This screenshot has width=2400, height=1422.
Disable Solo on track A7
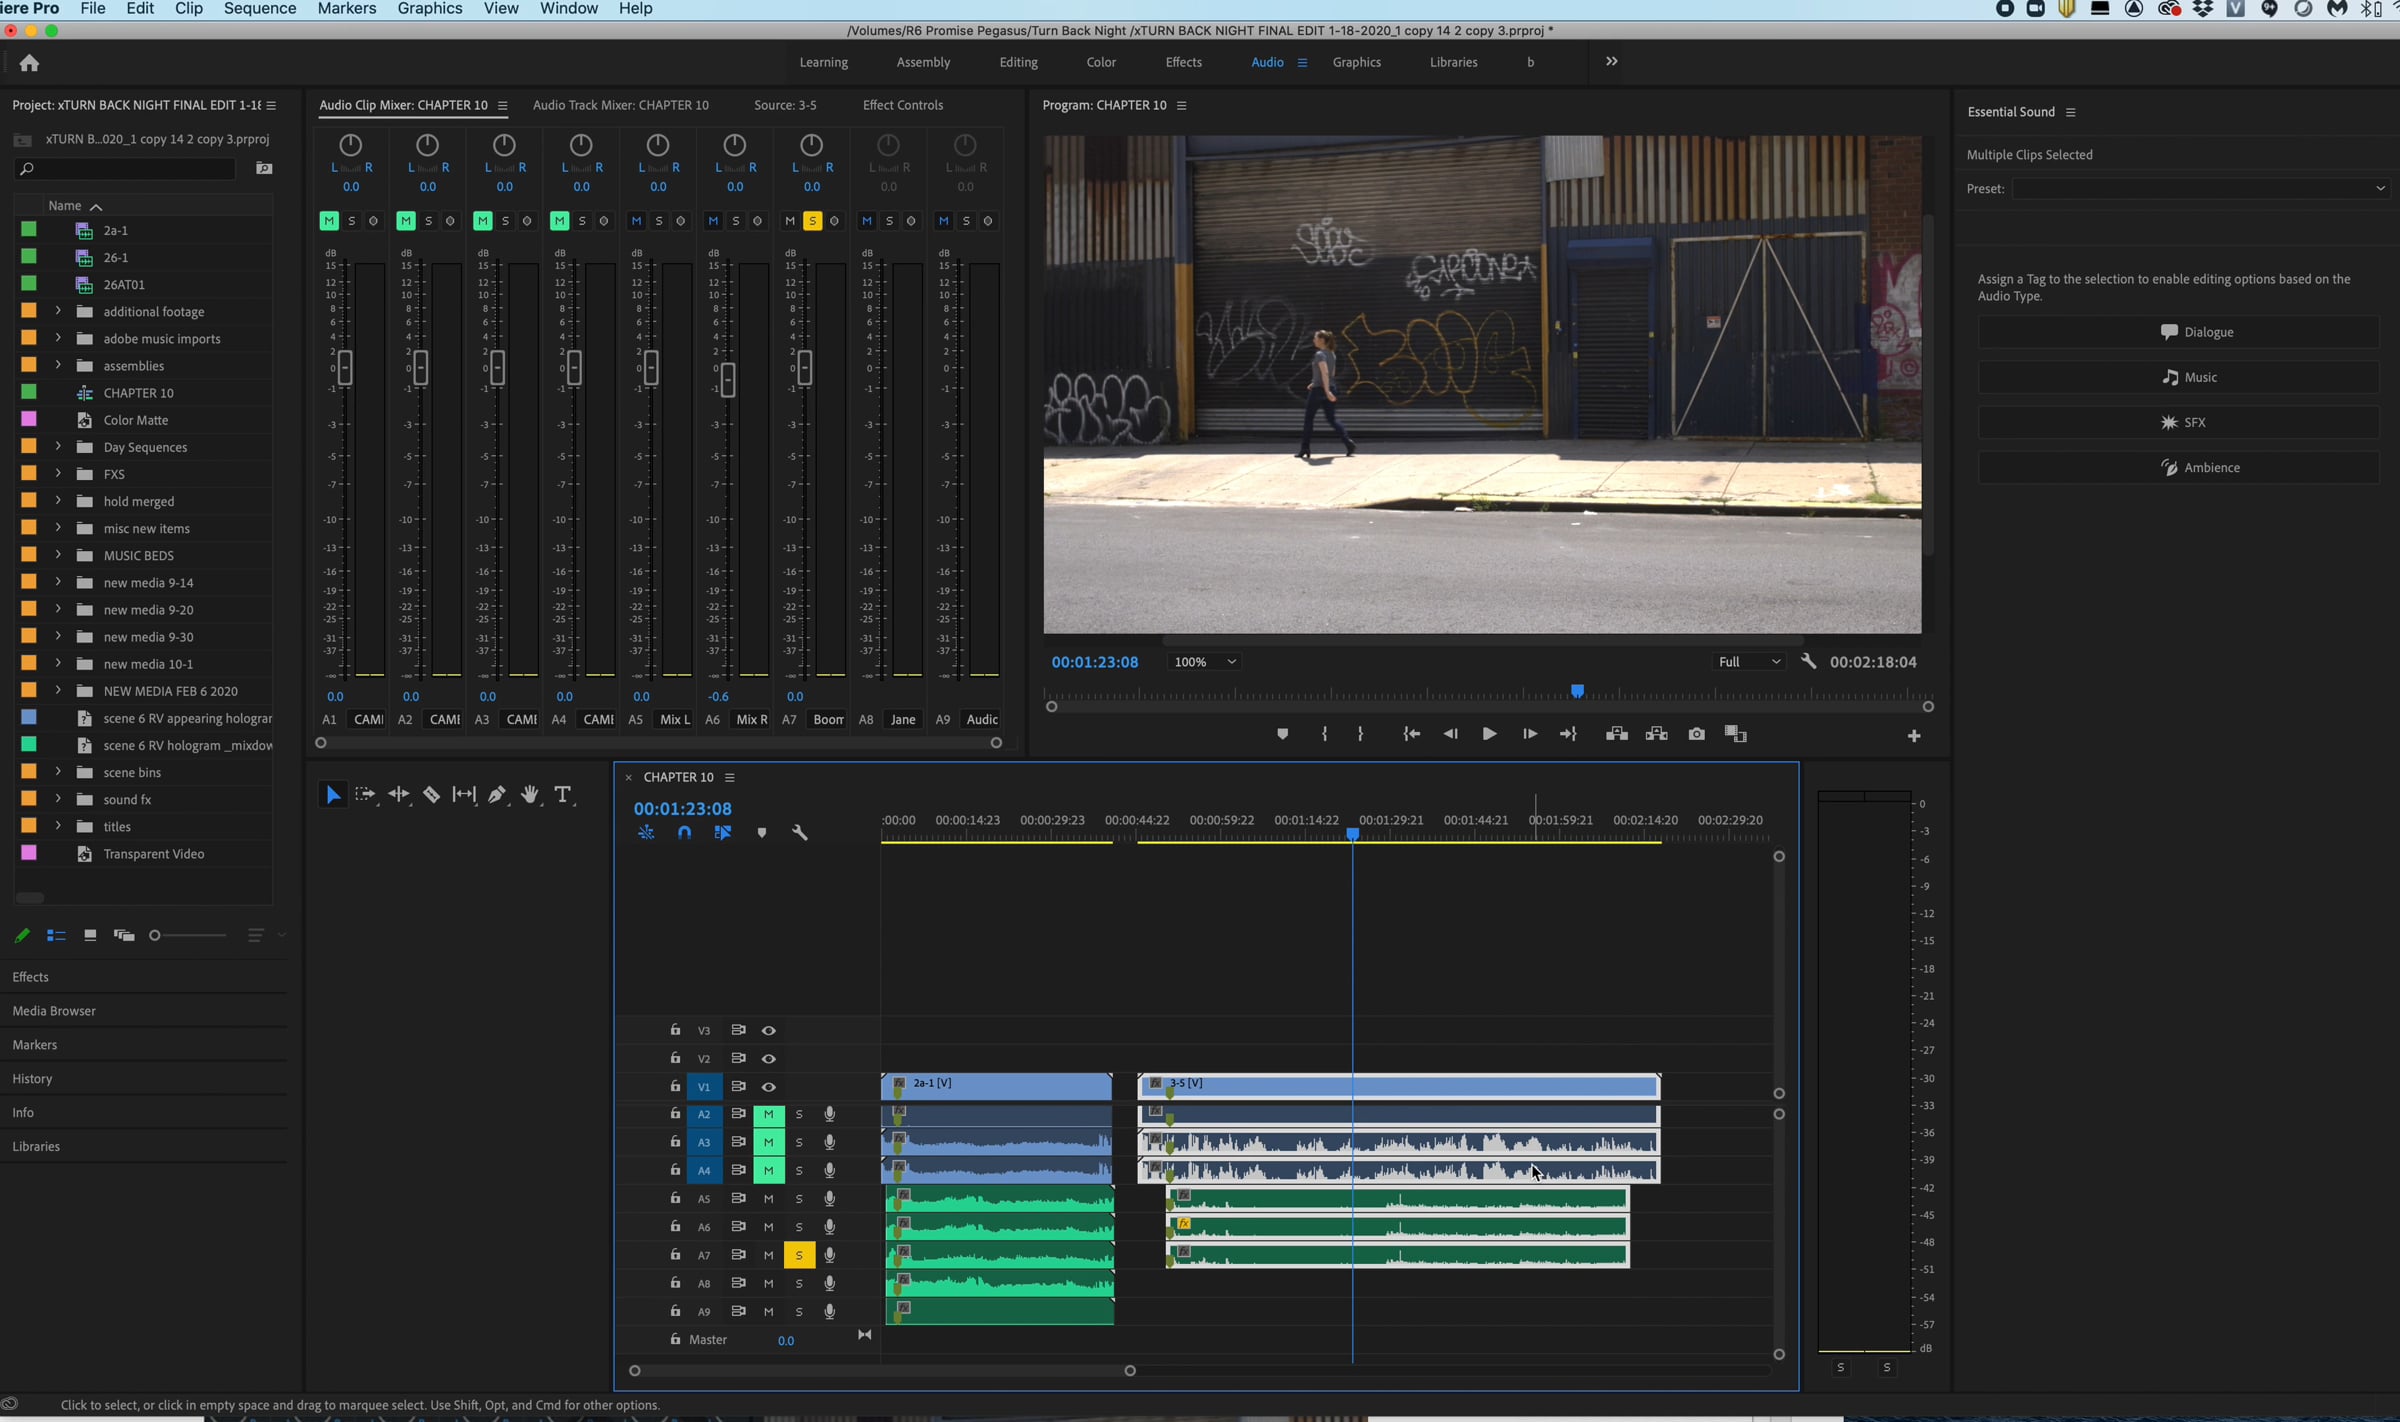798,1255
